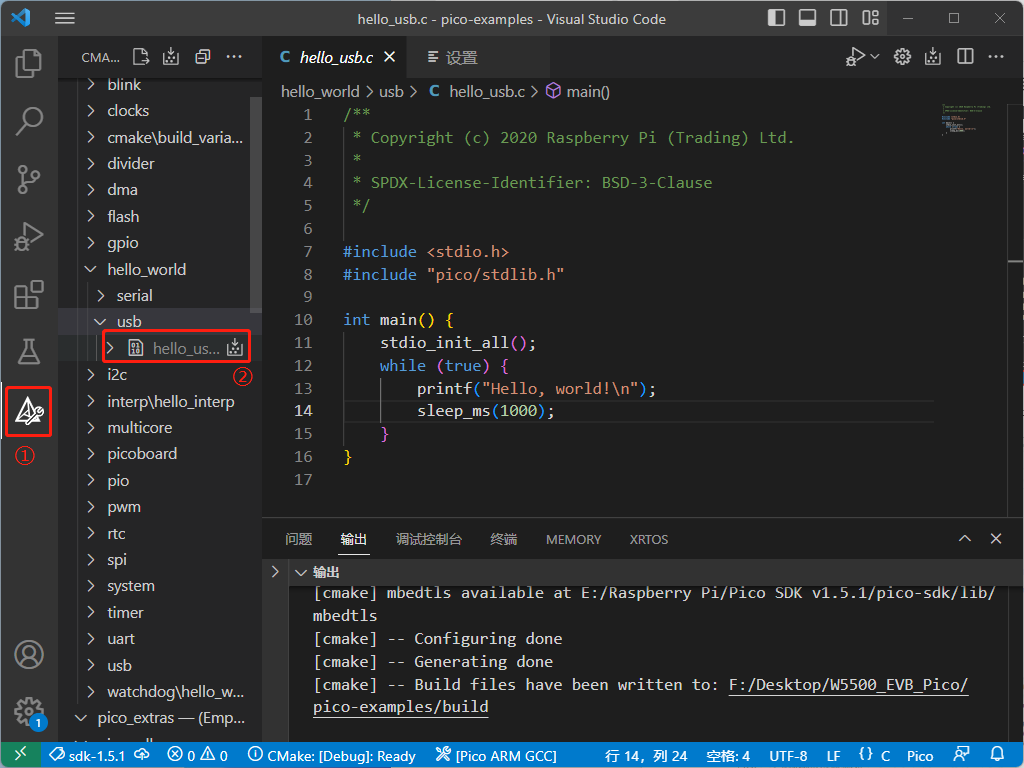The height and width of the screenshot is (768, 1024).
Task: Switch to the 设置 editor tab
Action: 460,58
